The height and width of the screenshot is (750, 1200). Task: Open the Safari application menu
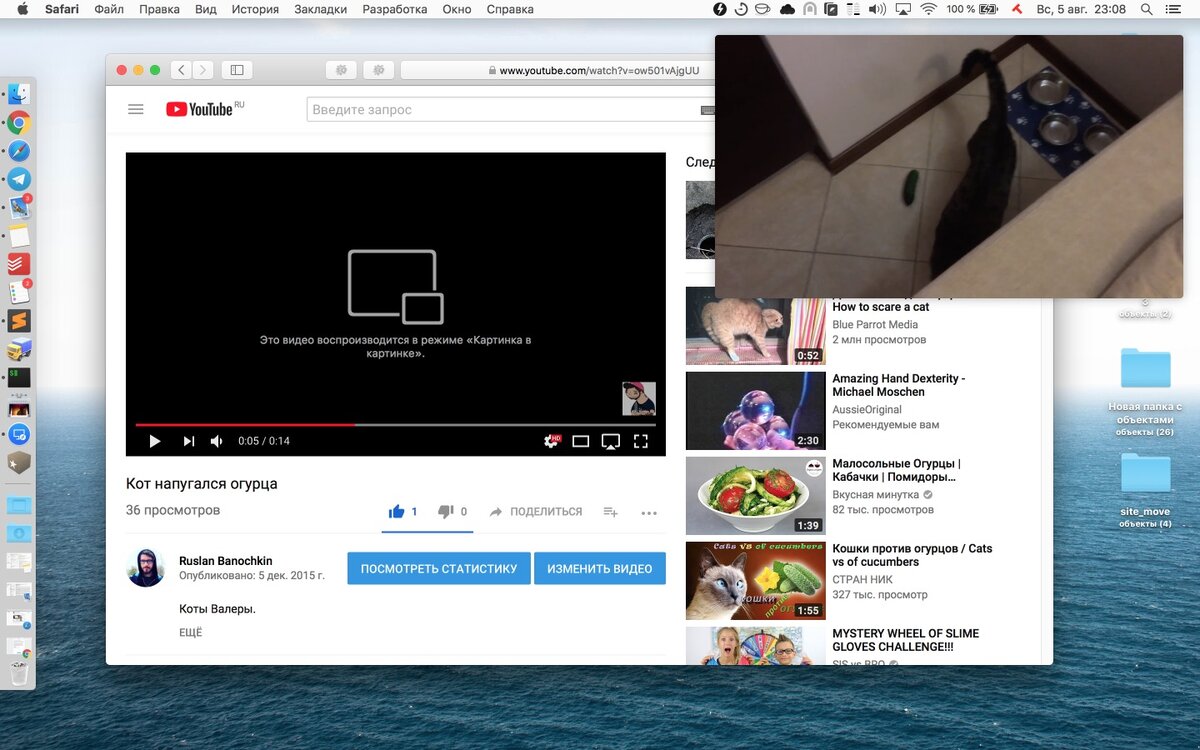point(62,9)
